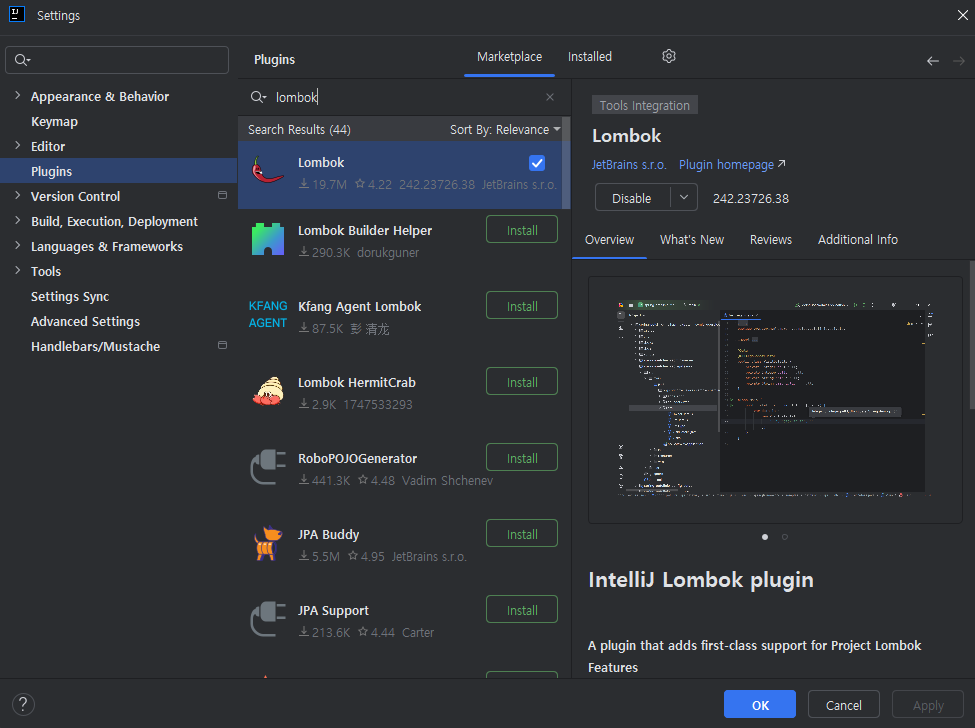Open search options magnifier in plugin search

(259, 97)
